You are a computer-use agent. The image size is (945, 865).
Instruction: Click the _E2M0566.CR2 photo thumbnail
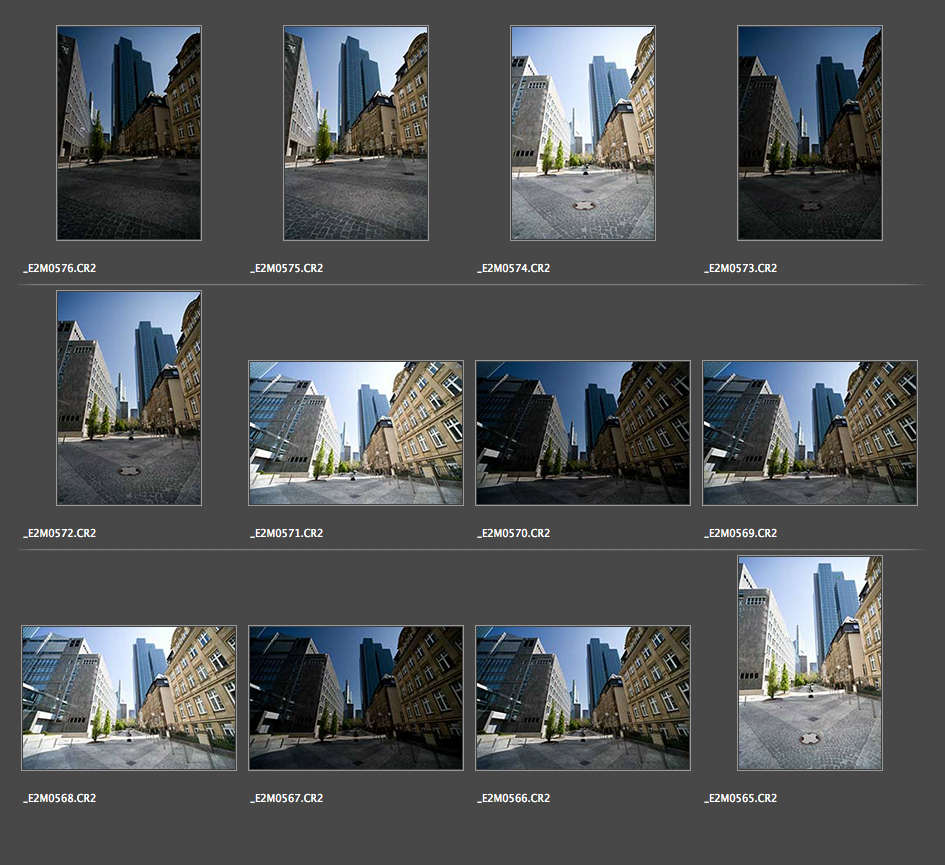[583, 698]
